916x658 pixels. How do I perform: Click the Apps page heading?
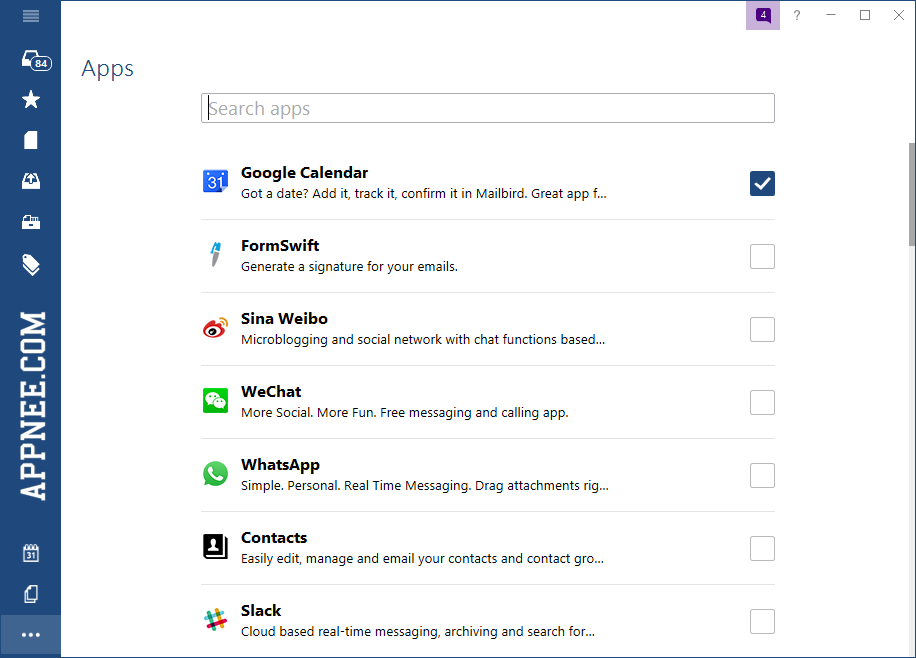click(x=107, y=69)
